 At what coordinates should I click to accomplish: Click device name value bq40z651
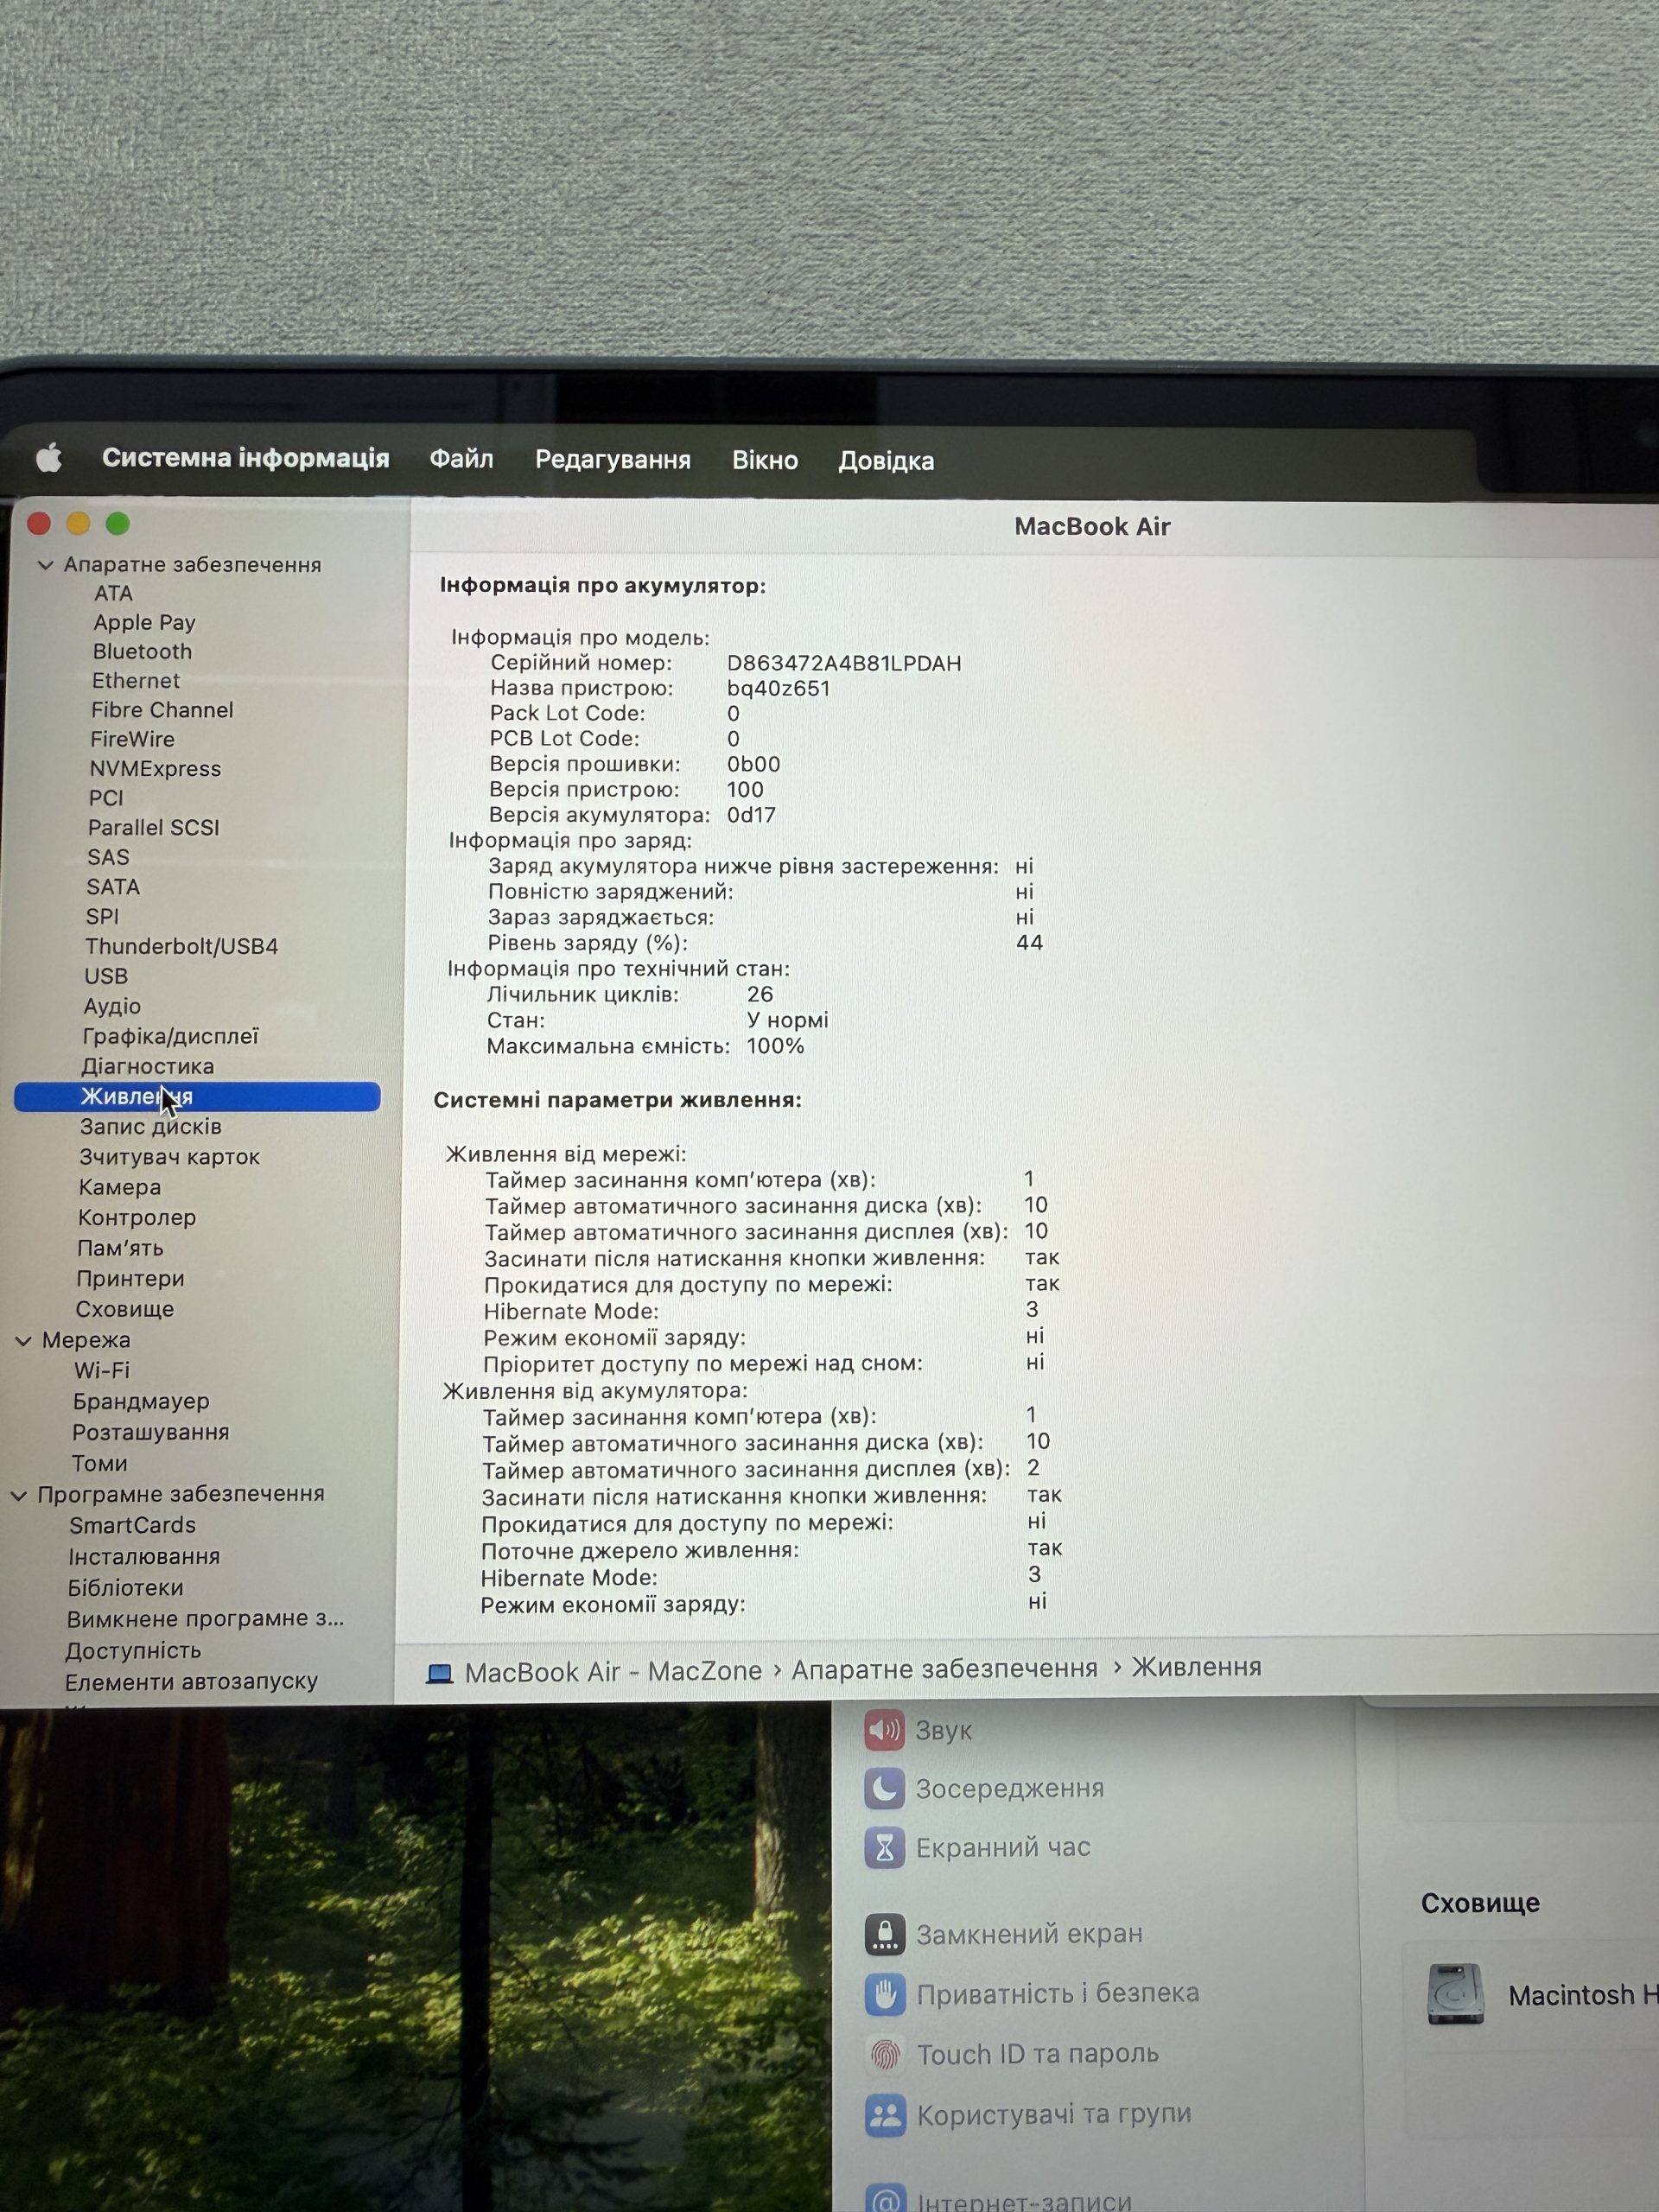click(778, 688)
